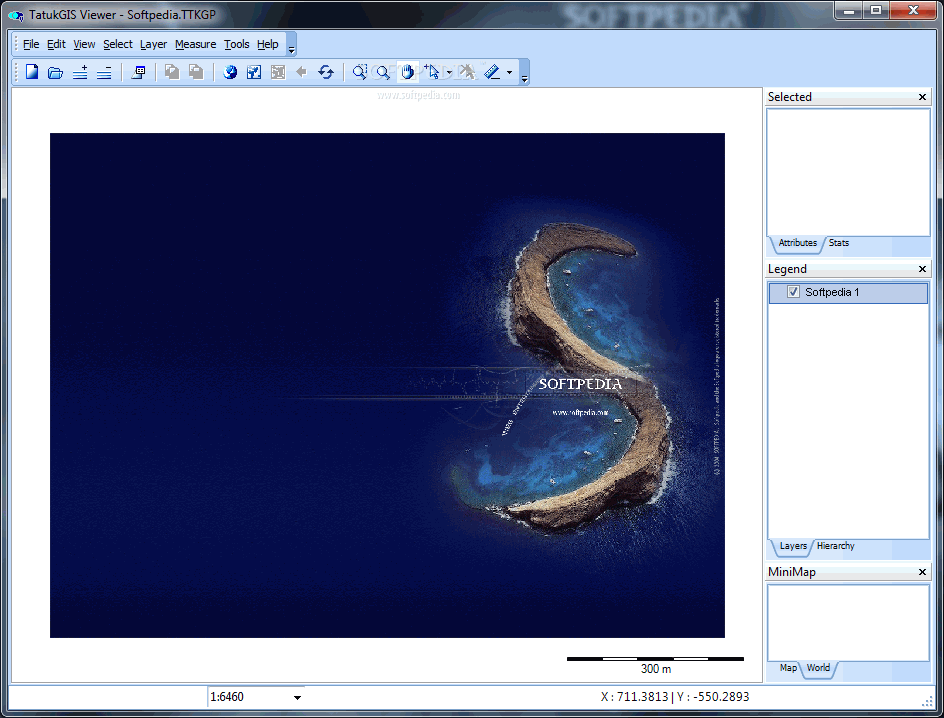Open the 1:6460 scale combo box

297,698
